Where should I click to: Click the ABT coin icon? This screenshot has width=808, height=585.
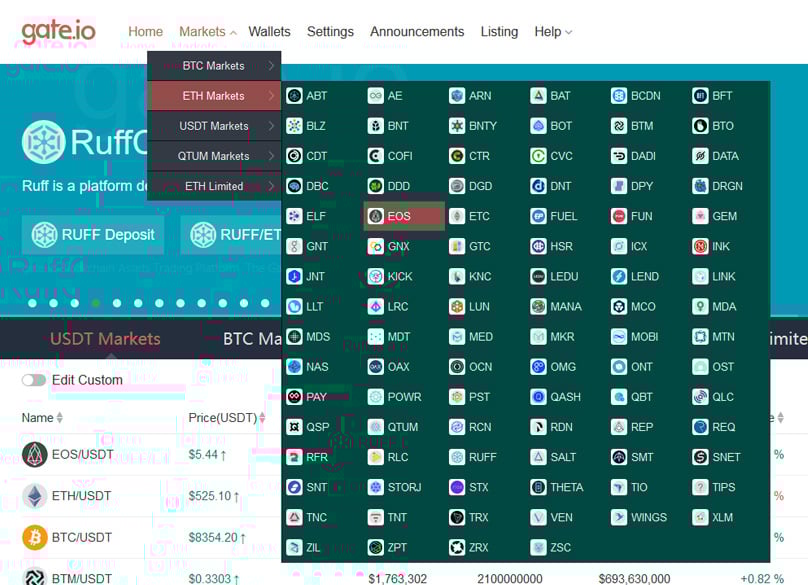[x=294, y=96]
